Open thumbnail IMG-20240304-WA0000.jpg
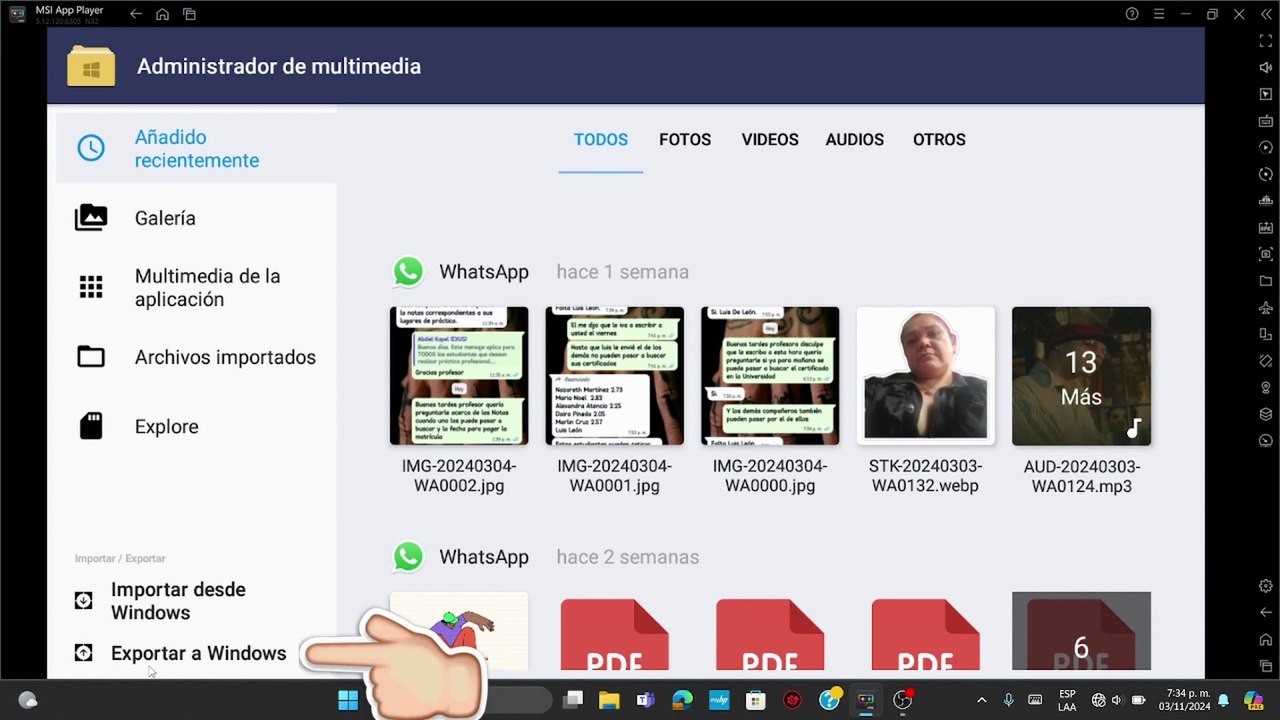 (770, 376)
